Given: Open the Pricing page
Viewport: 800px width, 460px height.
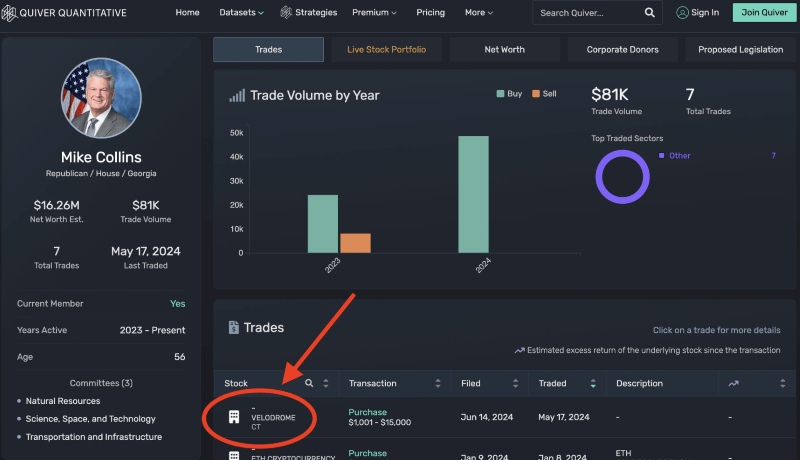Looking at the screenshot, I should click(431, 12).
